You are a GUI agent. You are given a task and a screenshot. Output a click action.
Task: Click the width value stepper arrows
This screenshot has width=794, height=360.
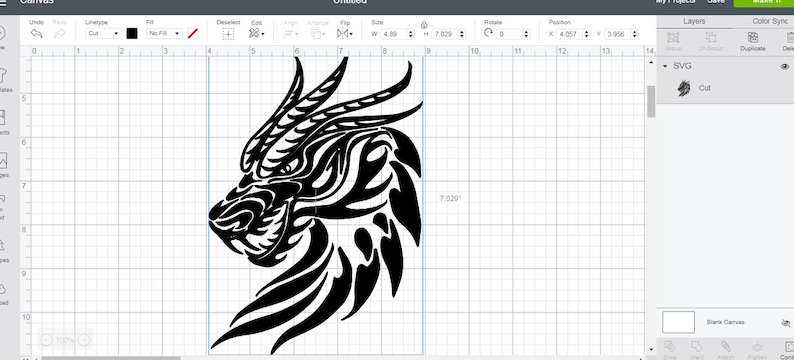click(411, 34)
